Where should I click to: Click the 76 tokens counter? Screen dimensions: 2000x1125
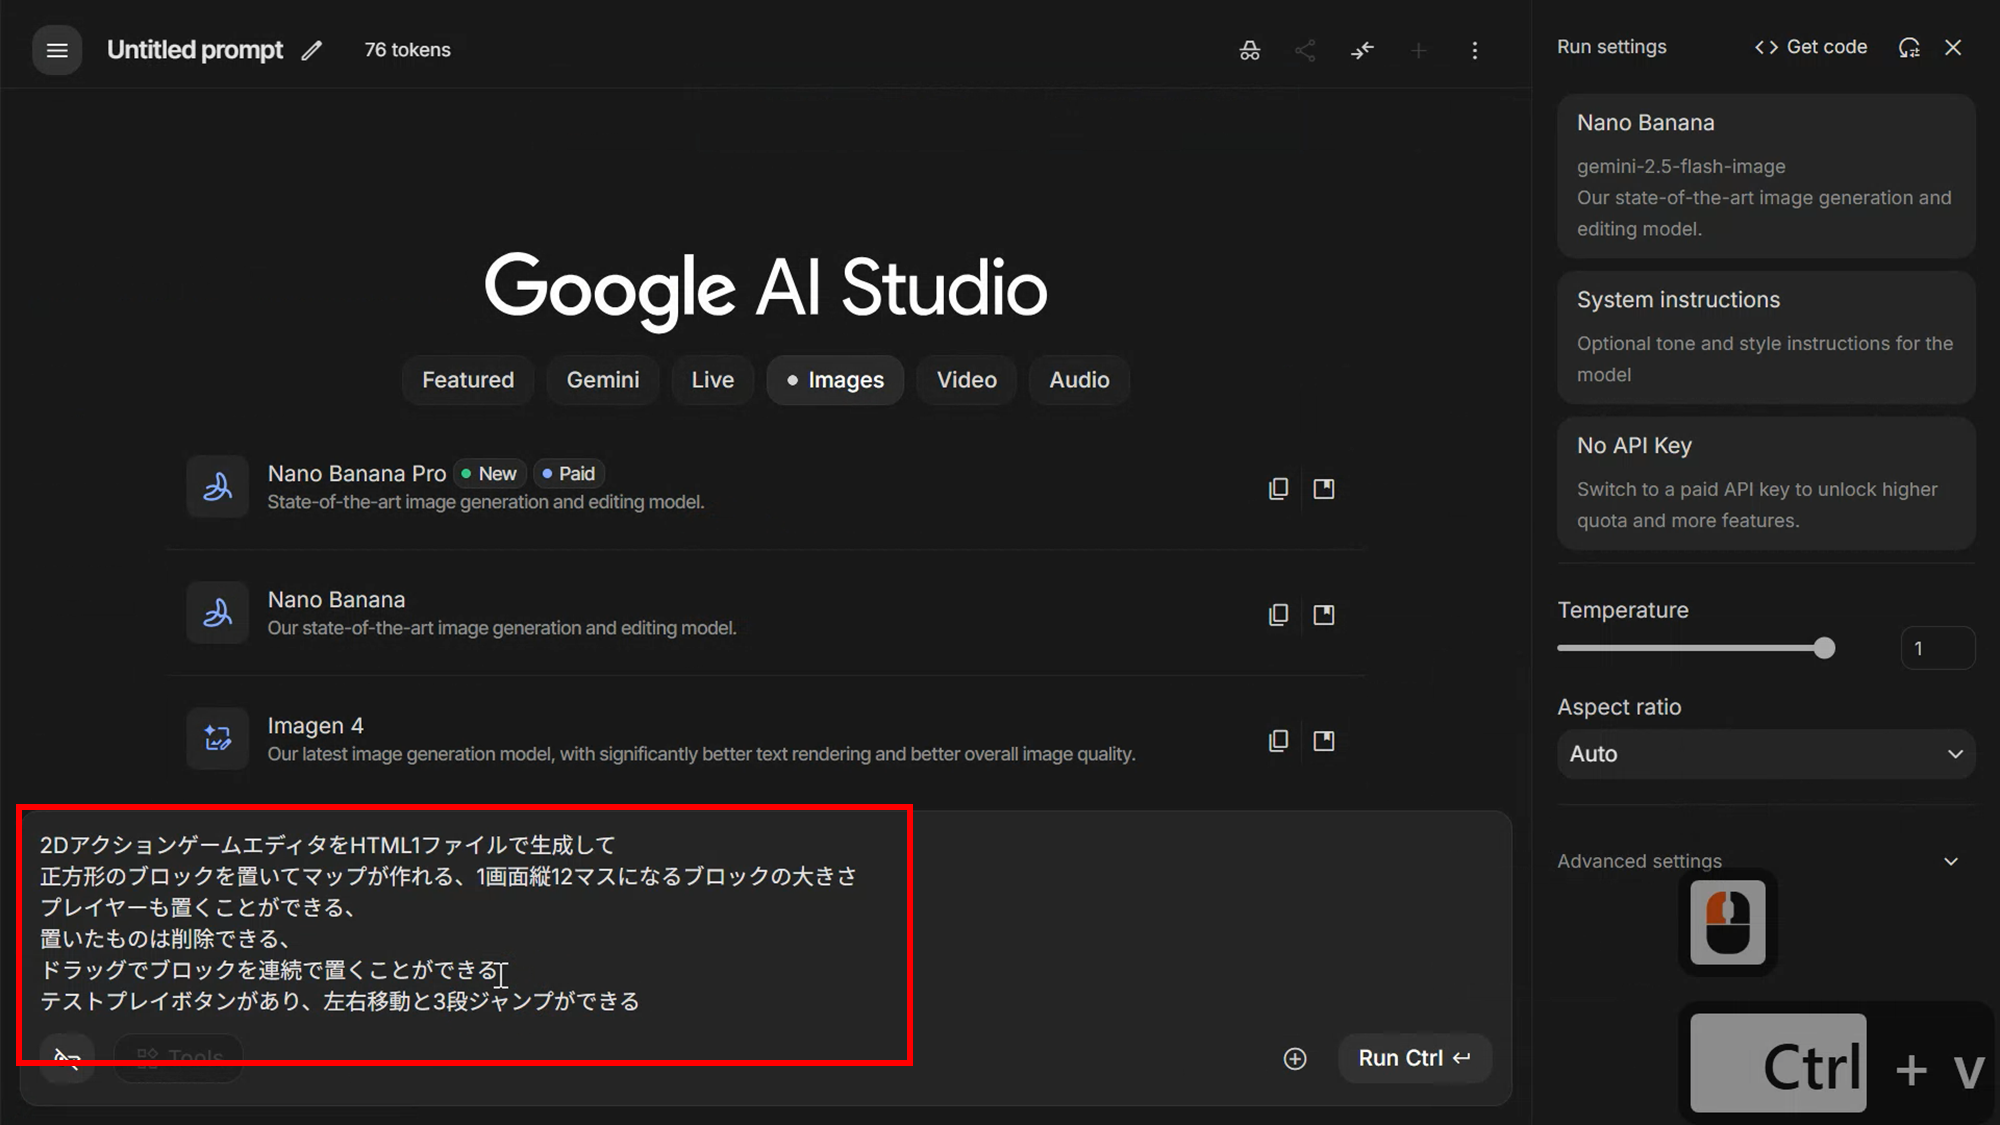(x=407, y=50)
